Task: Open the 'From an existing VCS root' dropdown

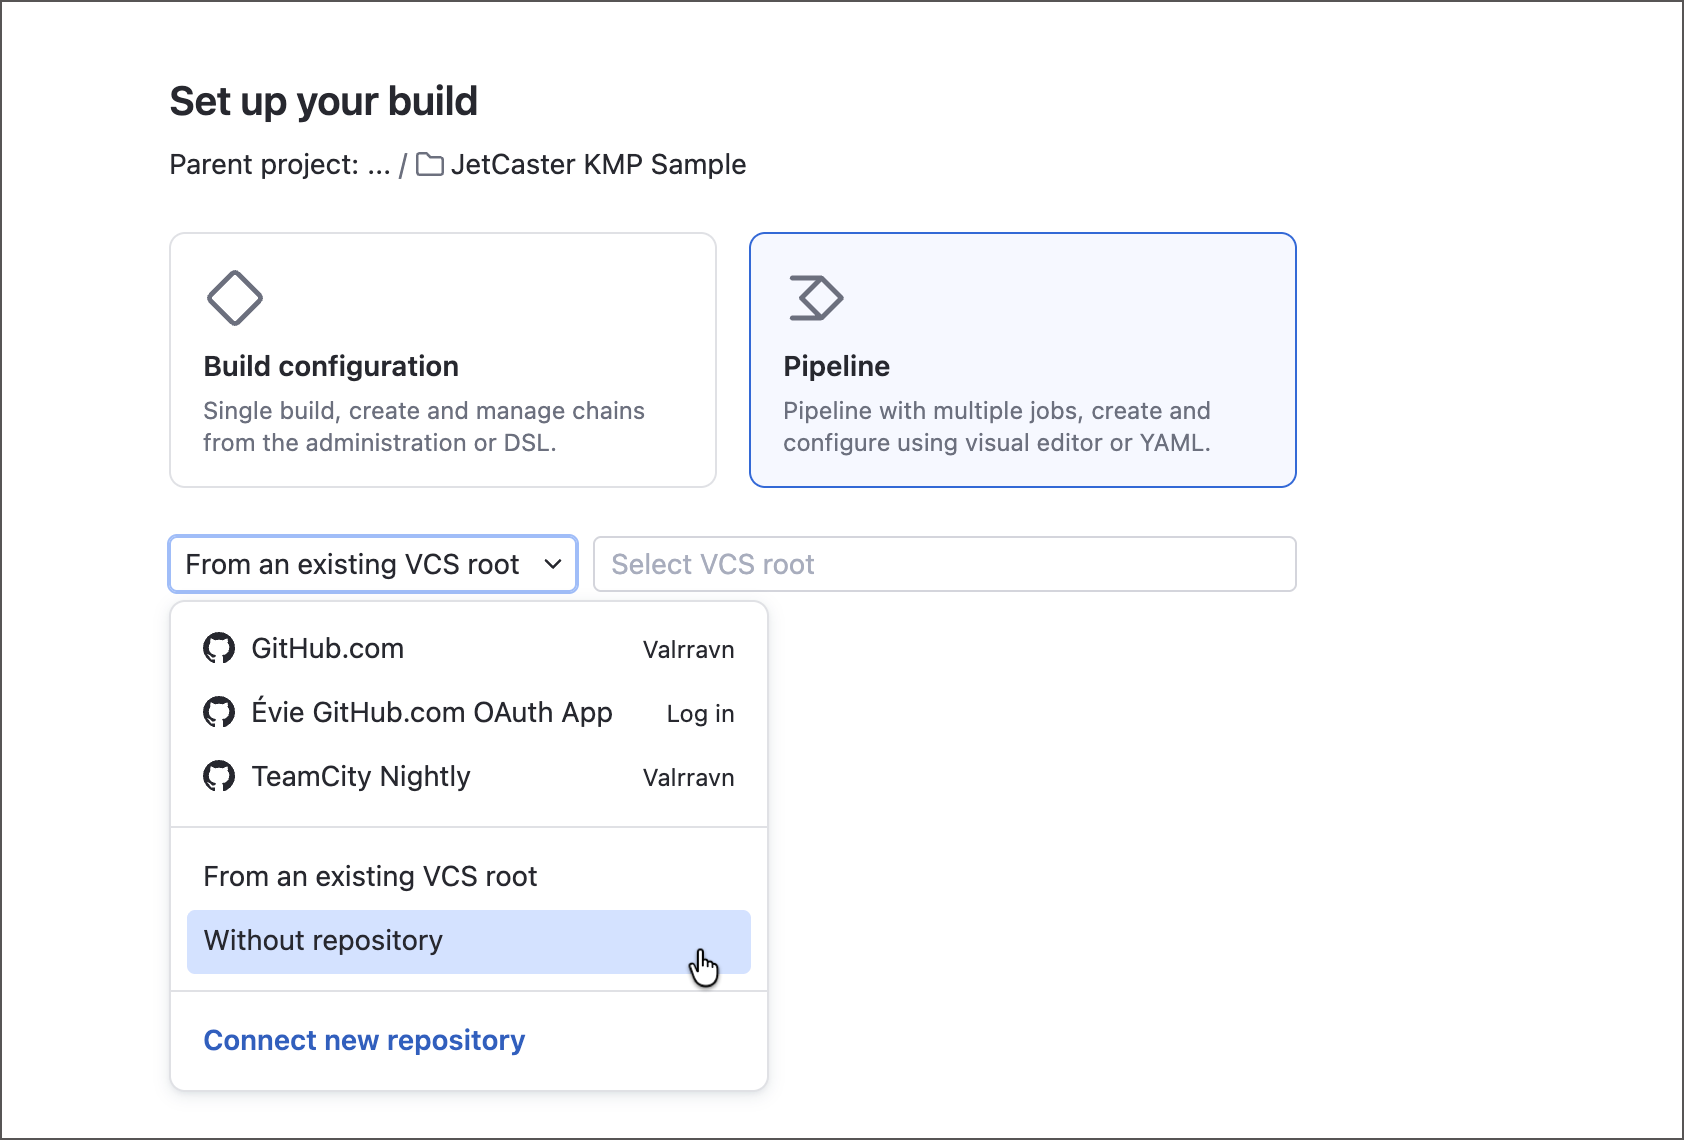Action: click(x=373, y=564)
